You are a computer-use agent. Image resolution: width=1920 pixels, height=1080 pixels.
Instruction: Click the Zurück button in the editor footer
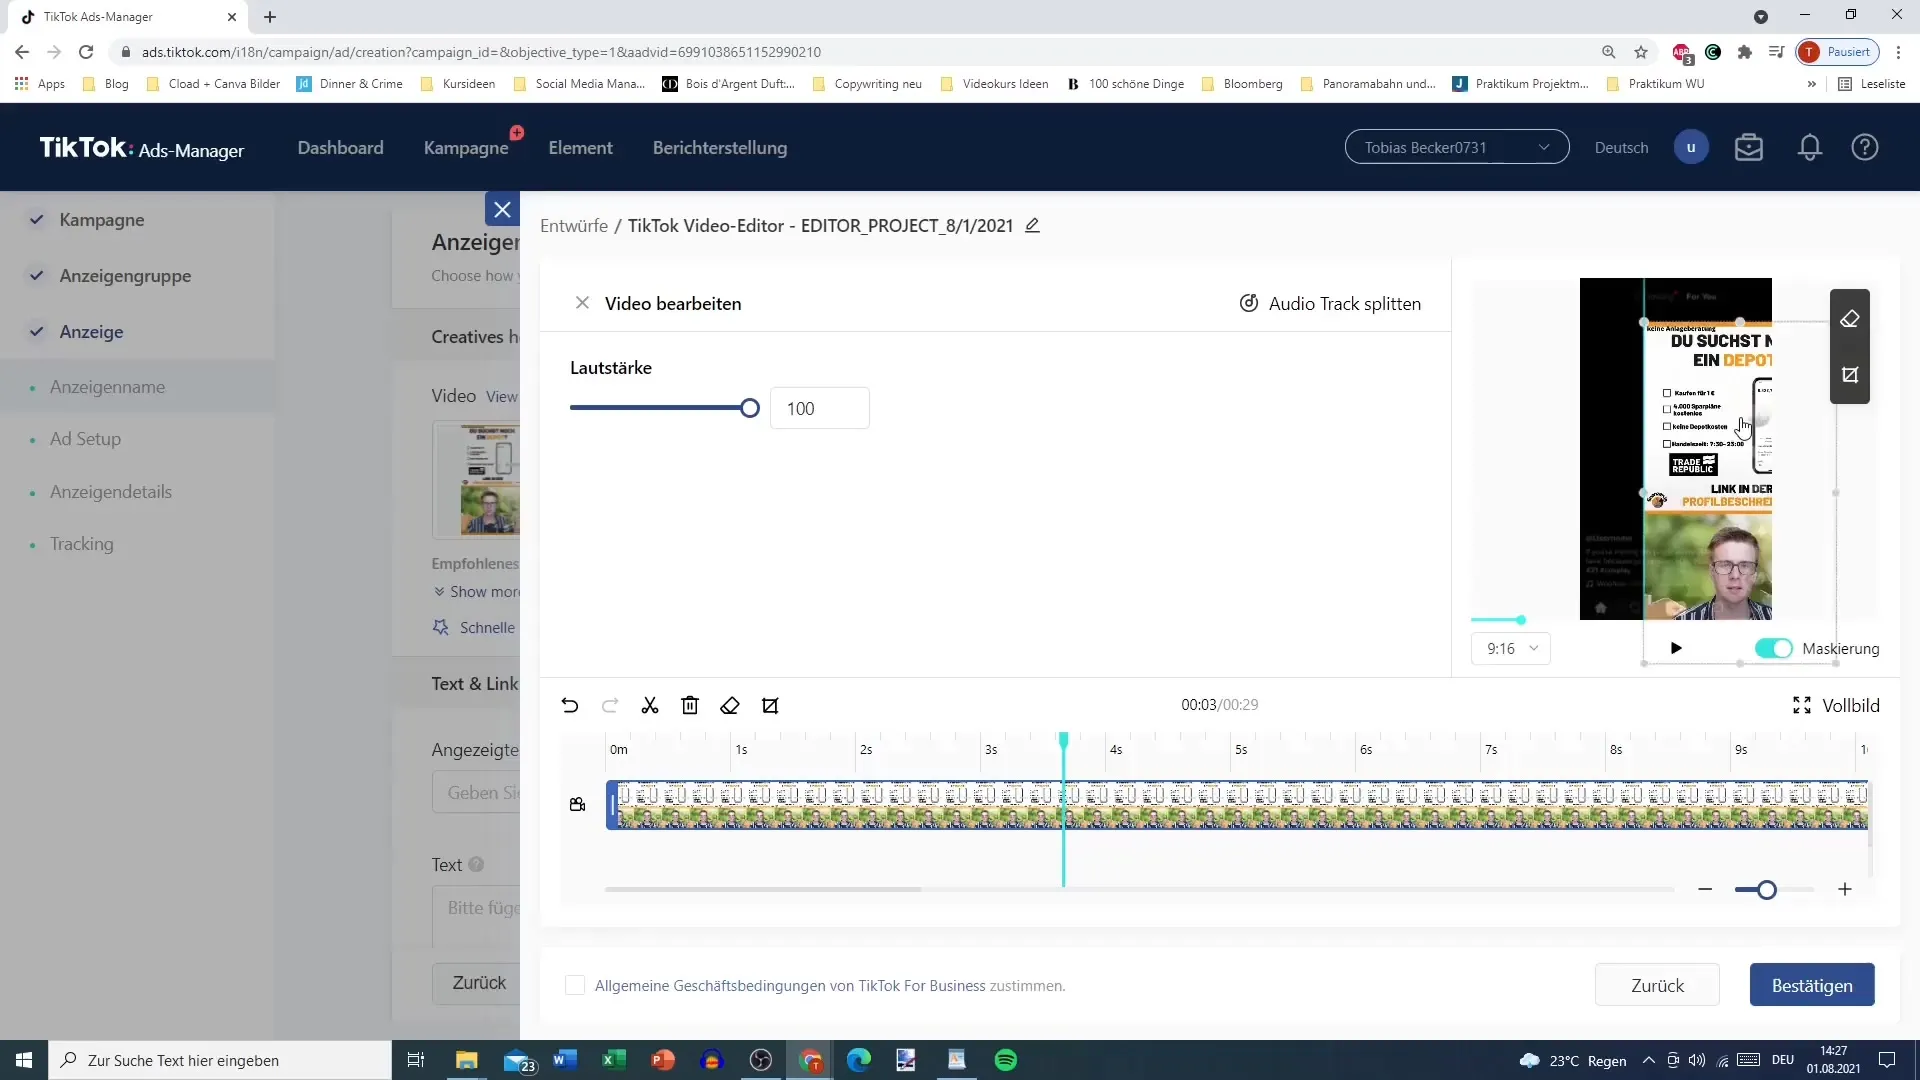tap(1657, 985)
